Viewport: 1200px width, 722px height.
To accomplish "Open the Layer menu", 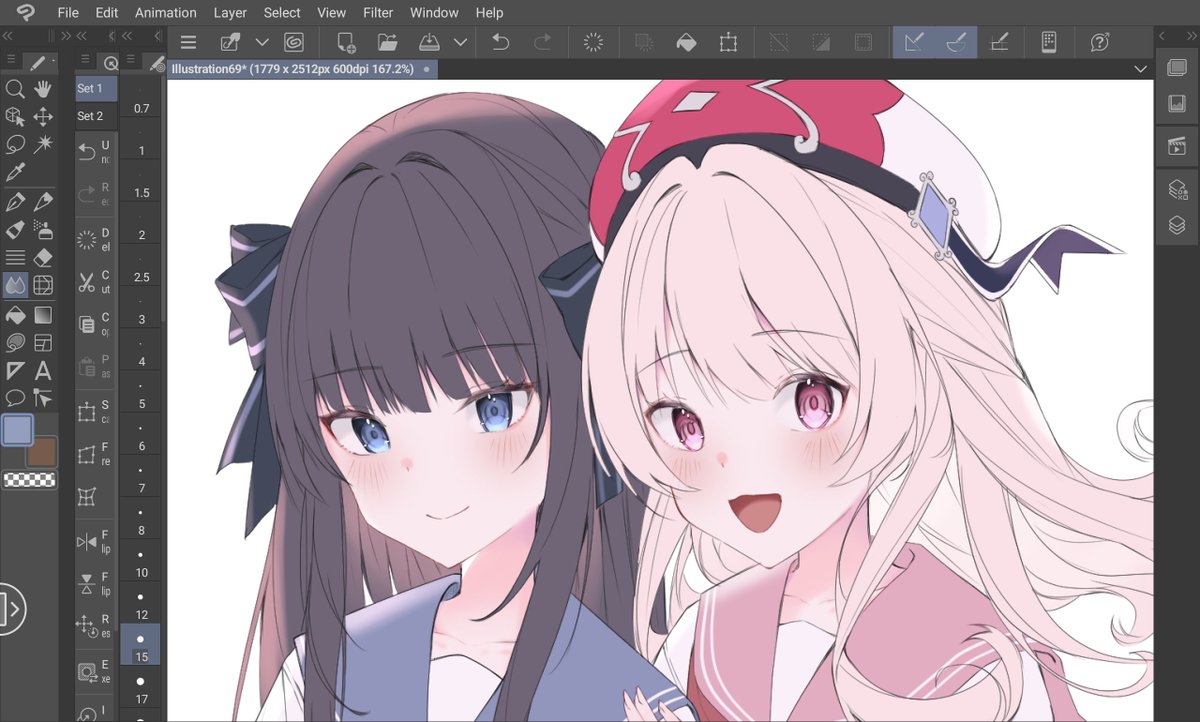I will pos(230,13).
